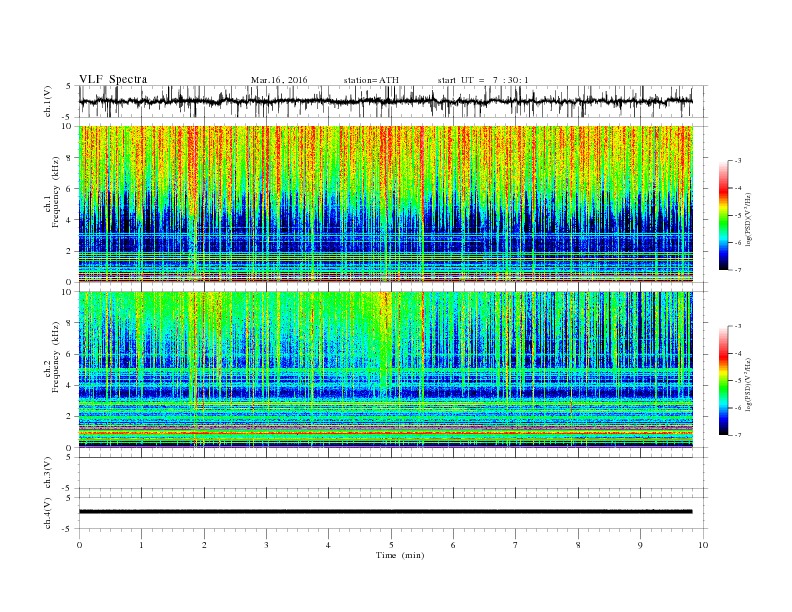The height and width of the screenshot is (612, 792).
Task: Click the upper log(PSD) colorbar label
Action: point(749,219)
